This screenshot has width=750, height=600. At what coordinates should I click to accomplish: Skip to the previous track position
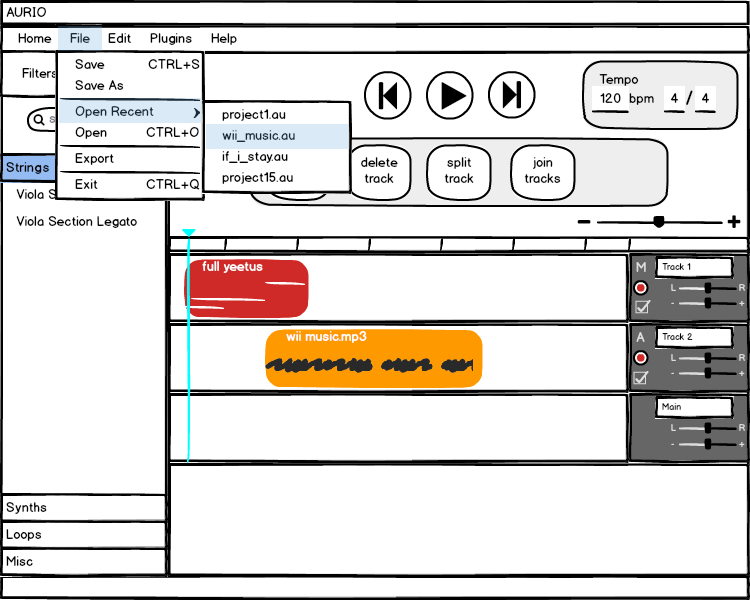[387, 95]
